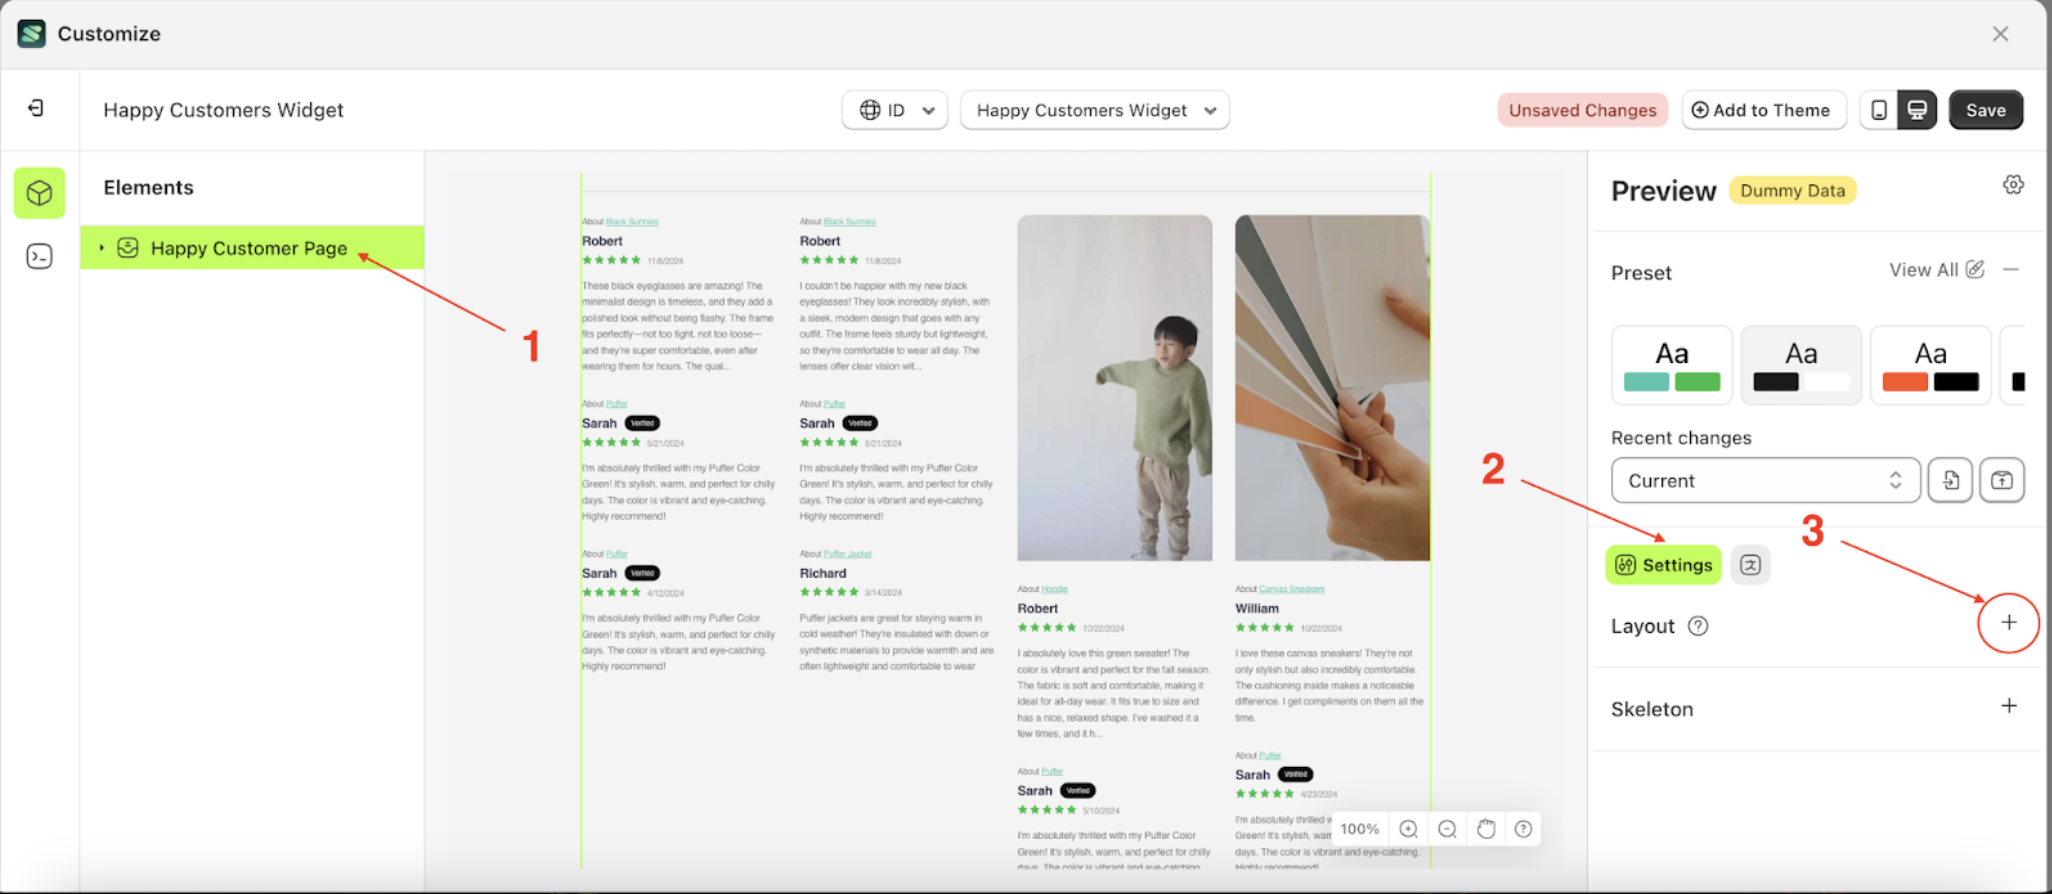Click the Unsaved Changes badge
The image size is (2052, 894).
pyautogui.click(x=1583, y=110)
